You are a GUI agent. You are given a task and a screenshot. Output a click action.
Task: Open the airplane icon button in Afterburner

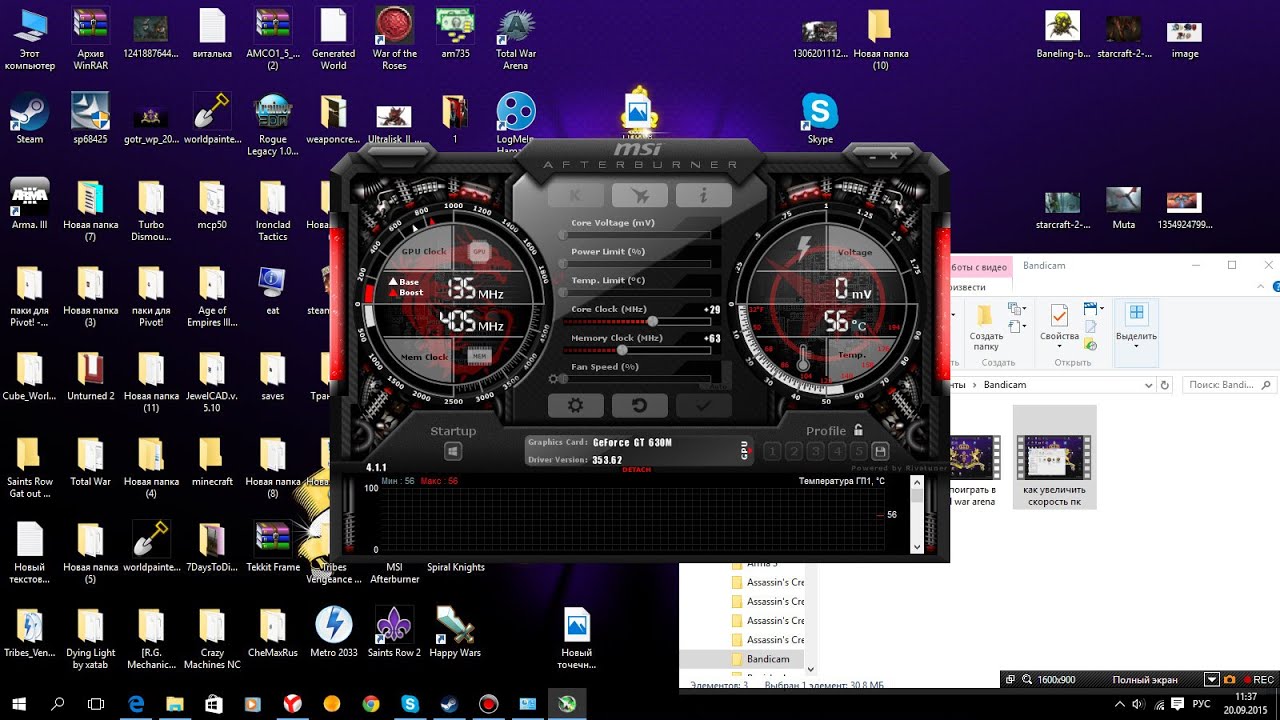[639, 195]
